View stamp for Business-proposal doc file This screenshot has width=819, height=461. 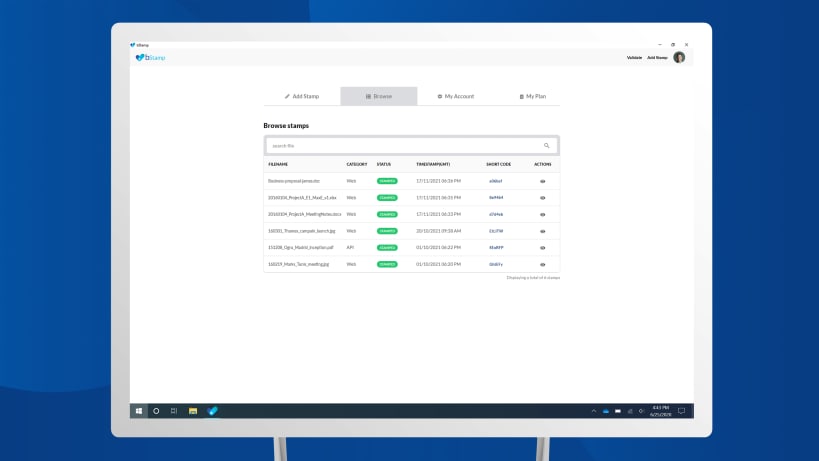[x=542, y=181]
